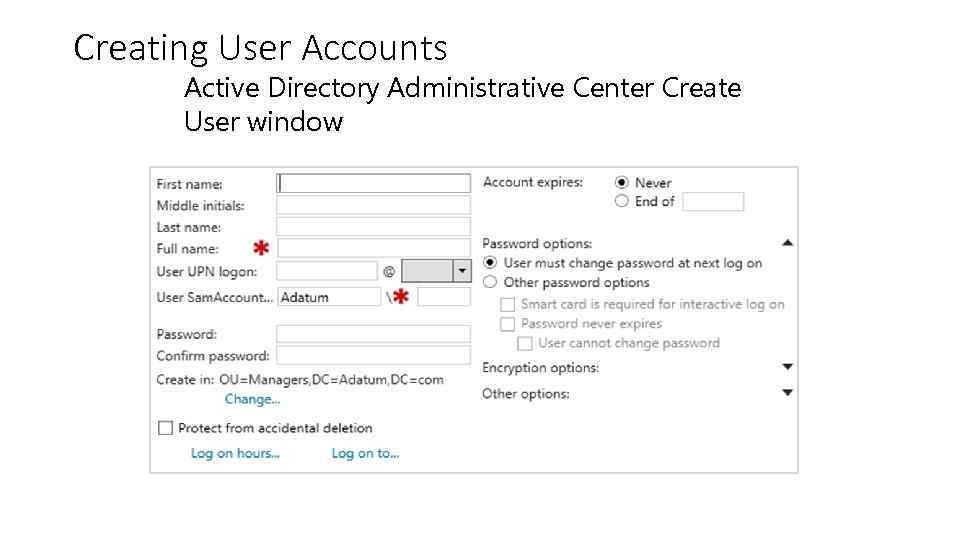Click the End of expiry date box
Image resolution: width=960 pixels, height=540 pixels.
click(713, 201)
